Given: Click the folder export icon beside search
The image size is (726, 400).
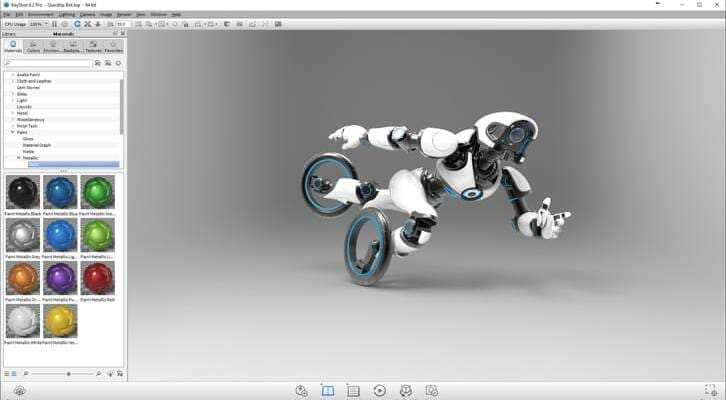Looking at the screenshot, I should coord(108,63).
